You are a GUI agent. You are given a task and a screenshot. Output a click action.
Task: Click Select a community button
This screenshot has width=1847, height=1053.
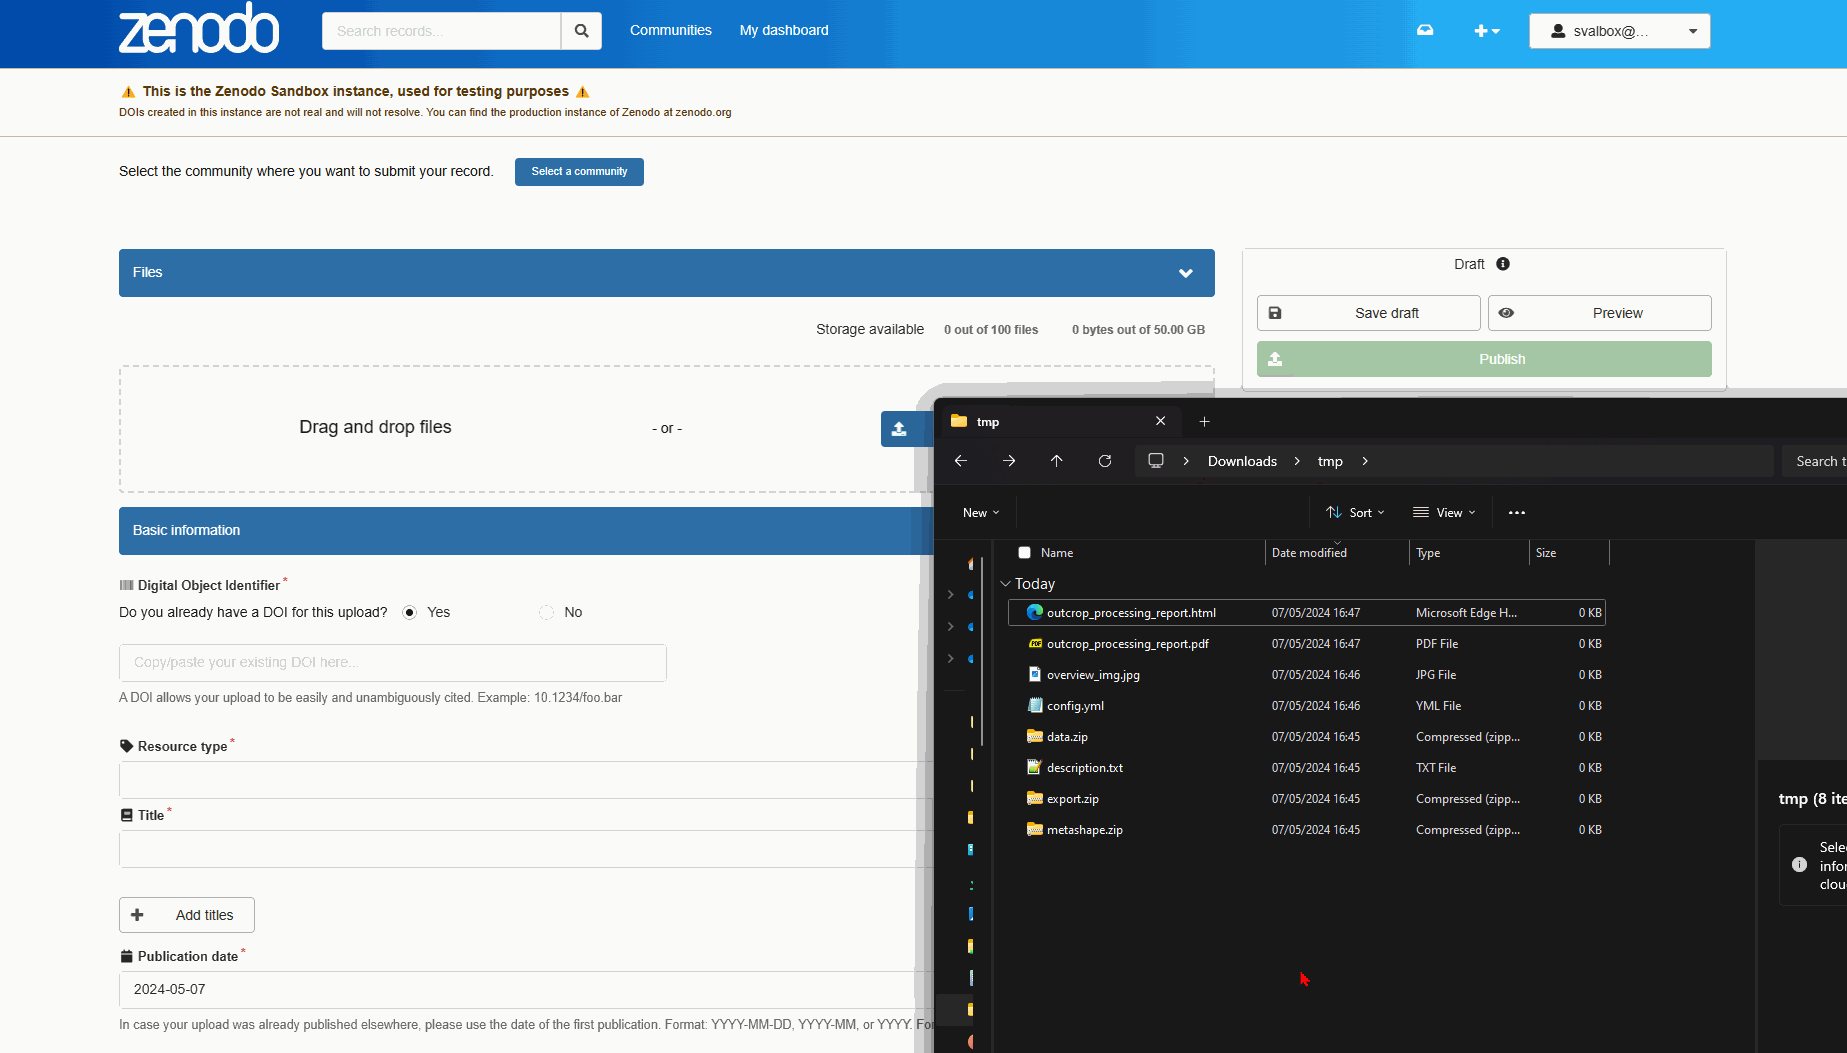pyautogui.click(x=579, y=172)
